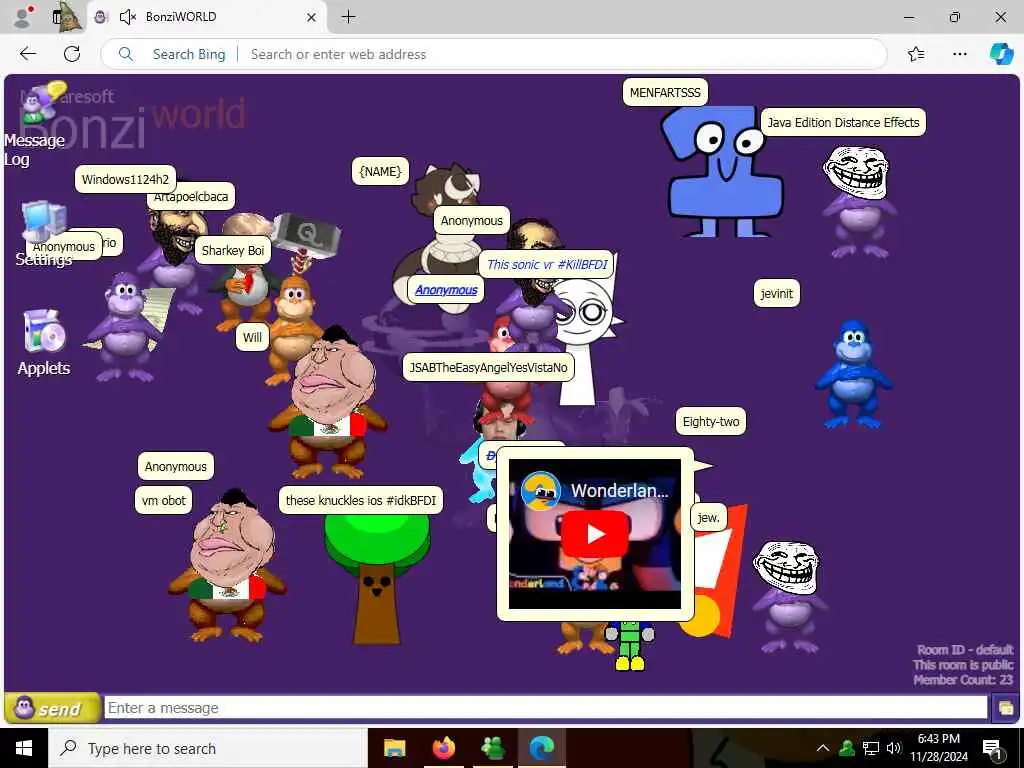Open a new browser tab

click(x=349, y=17)
